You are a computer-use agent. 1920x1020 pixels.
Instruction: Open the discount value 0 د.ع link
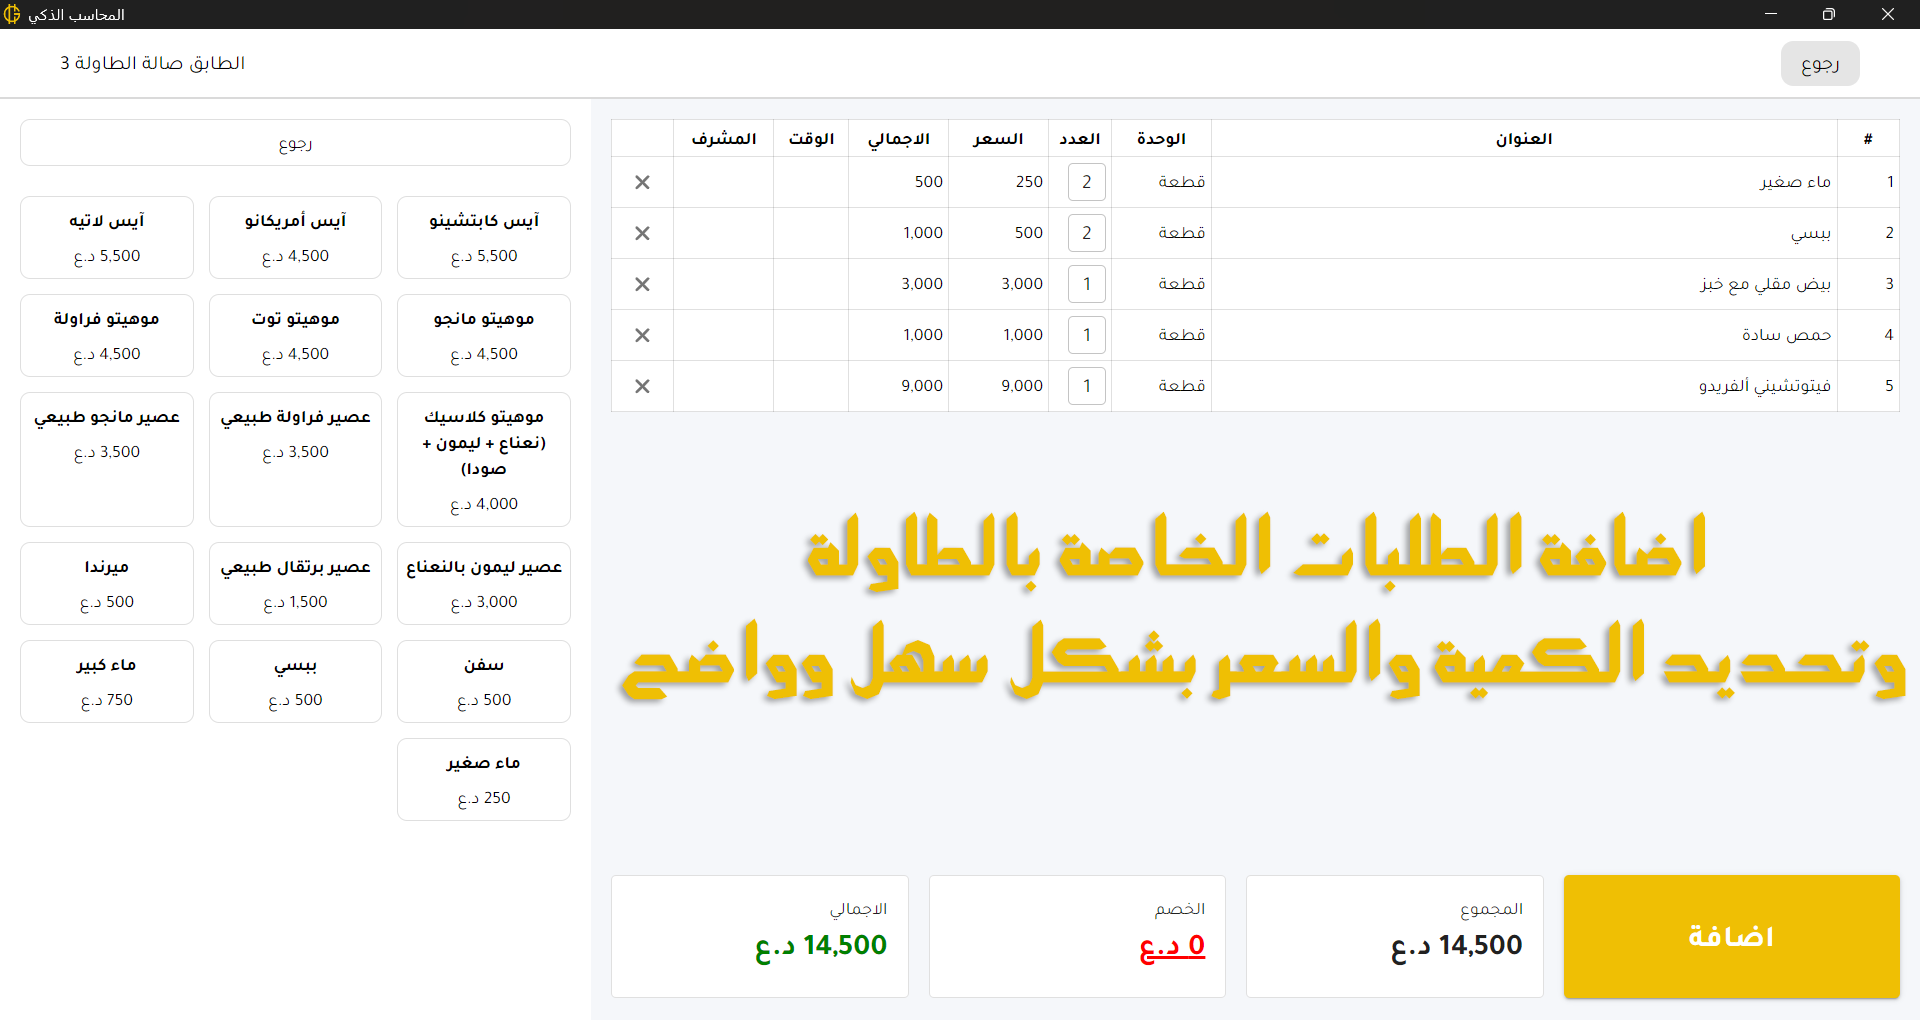(x=1172, y=945)
